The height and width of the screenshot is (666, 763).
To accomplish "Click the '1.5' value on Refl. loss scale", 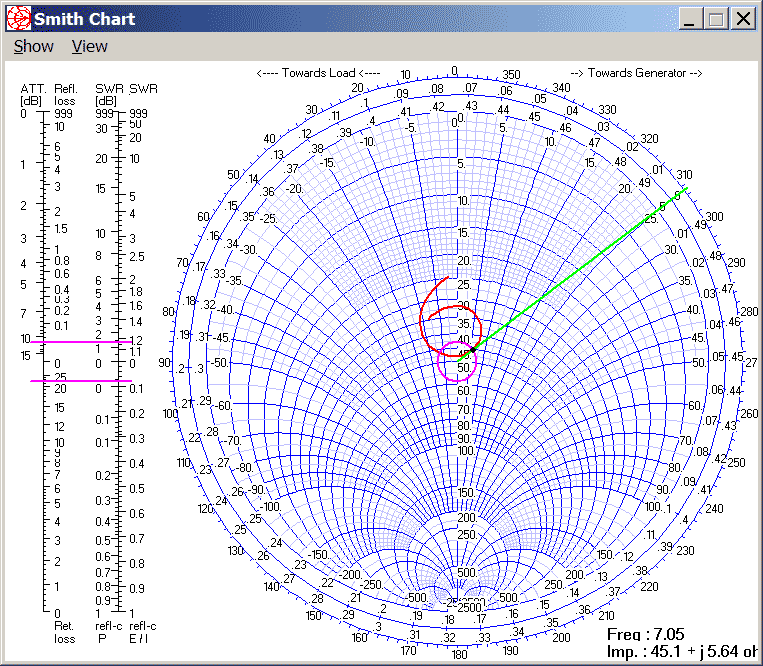I will pyautogui.click(x=61, y=229).
